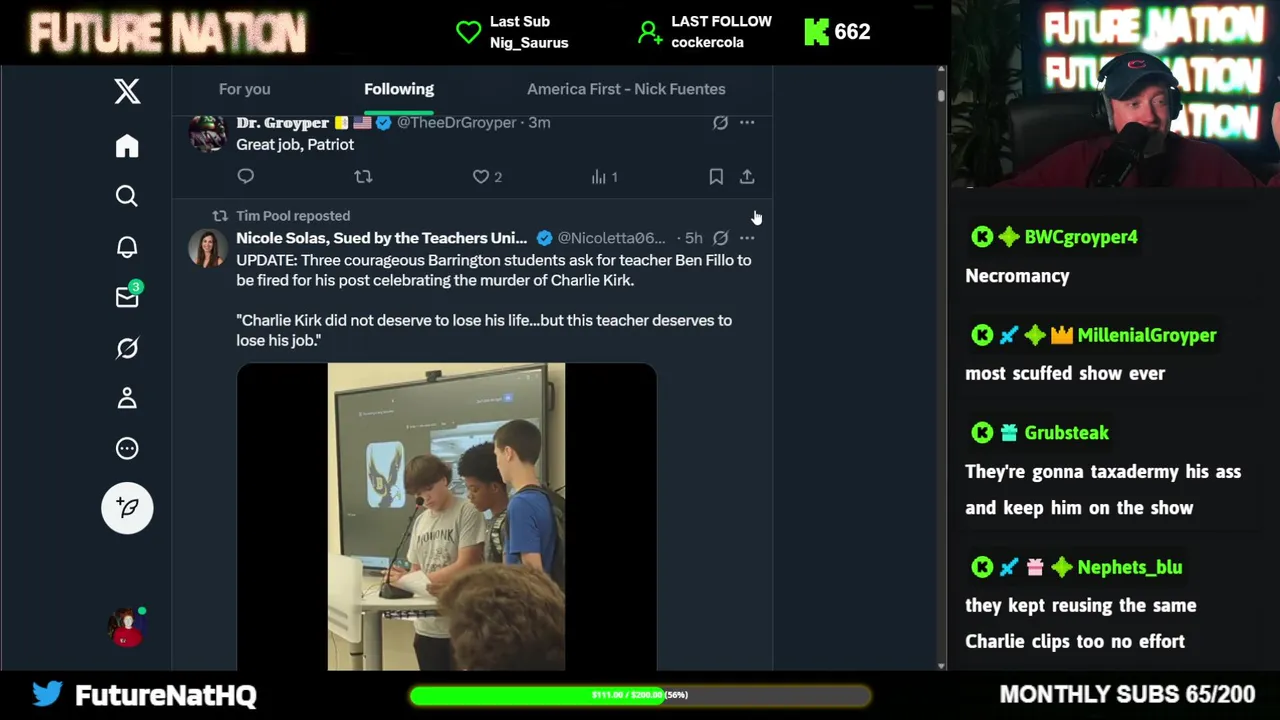Click Nephets_blu chat username

click(1130, 567)
